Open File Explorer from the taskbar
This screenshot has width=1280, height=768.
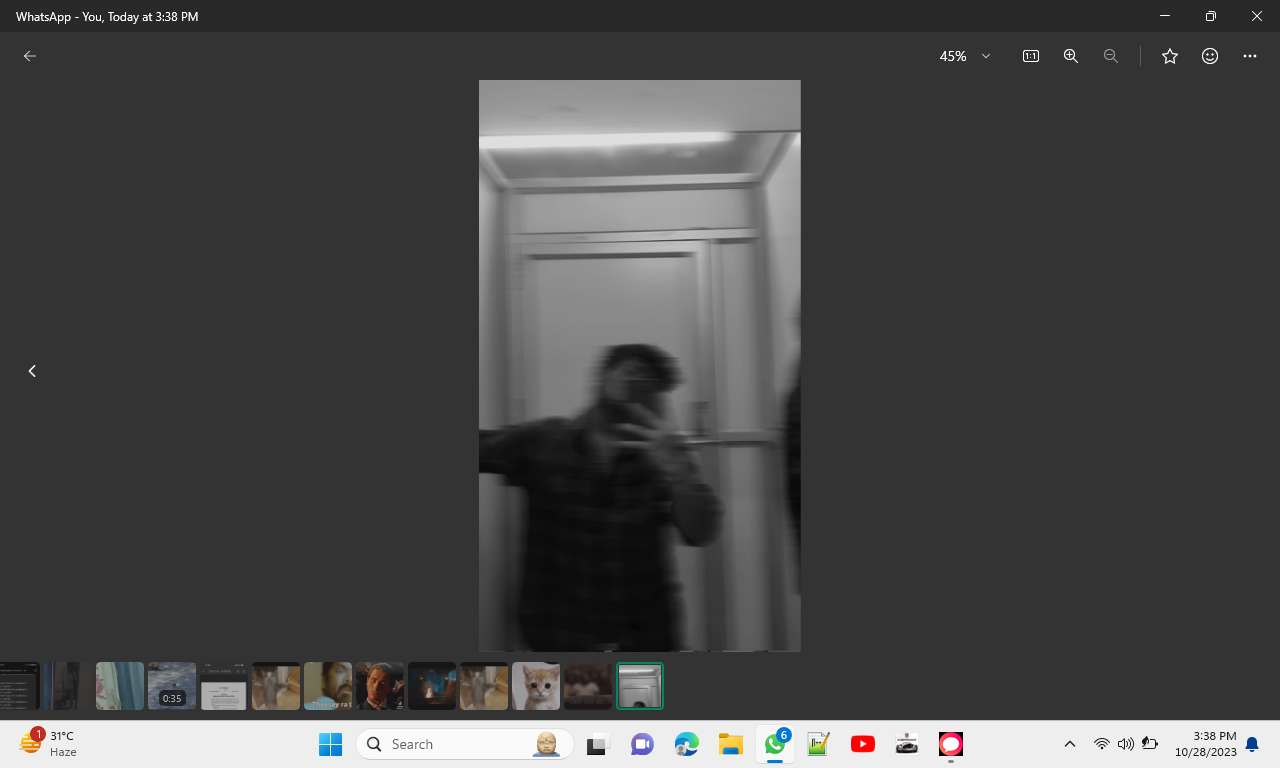(730, 744)
